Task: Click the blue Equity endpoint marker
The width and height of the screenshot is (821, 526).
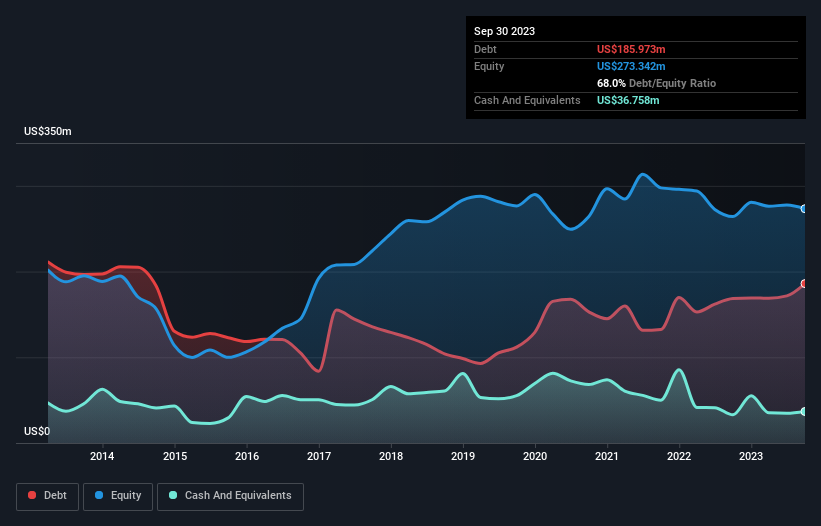Action: [804, 209]
